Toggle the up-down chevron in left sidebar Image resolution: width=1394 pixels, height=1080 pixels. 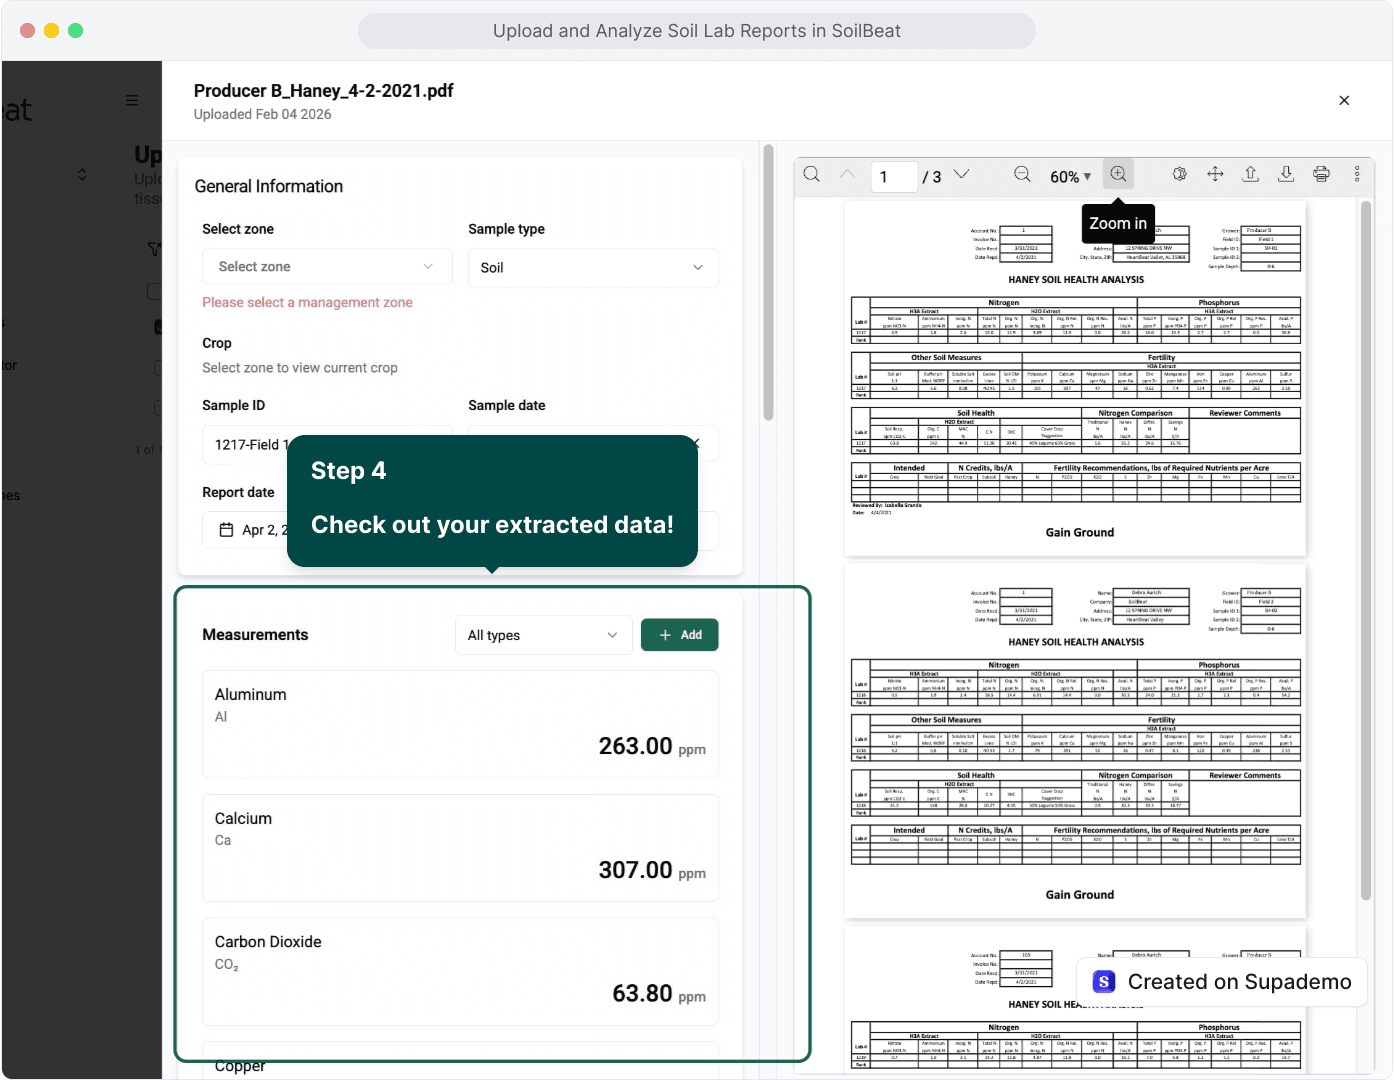(82, 174)
